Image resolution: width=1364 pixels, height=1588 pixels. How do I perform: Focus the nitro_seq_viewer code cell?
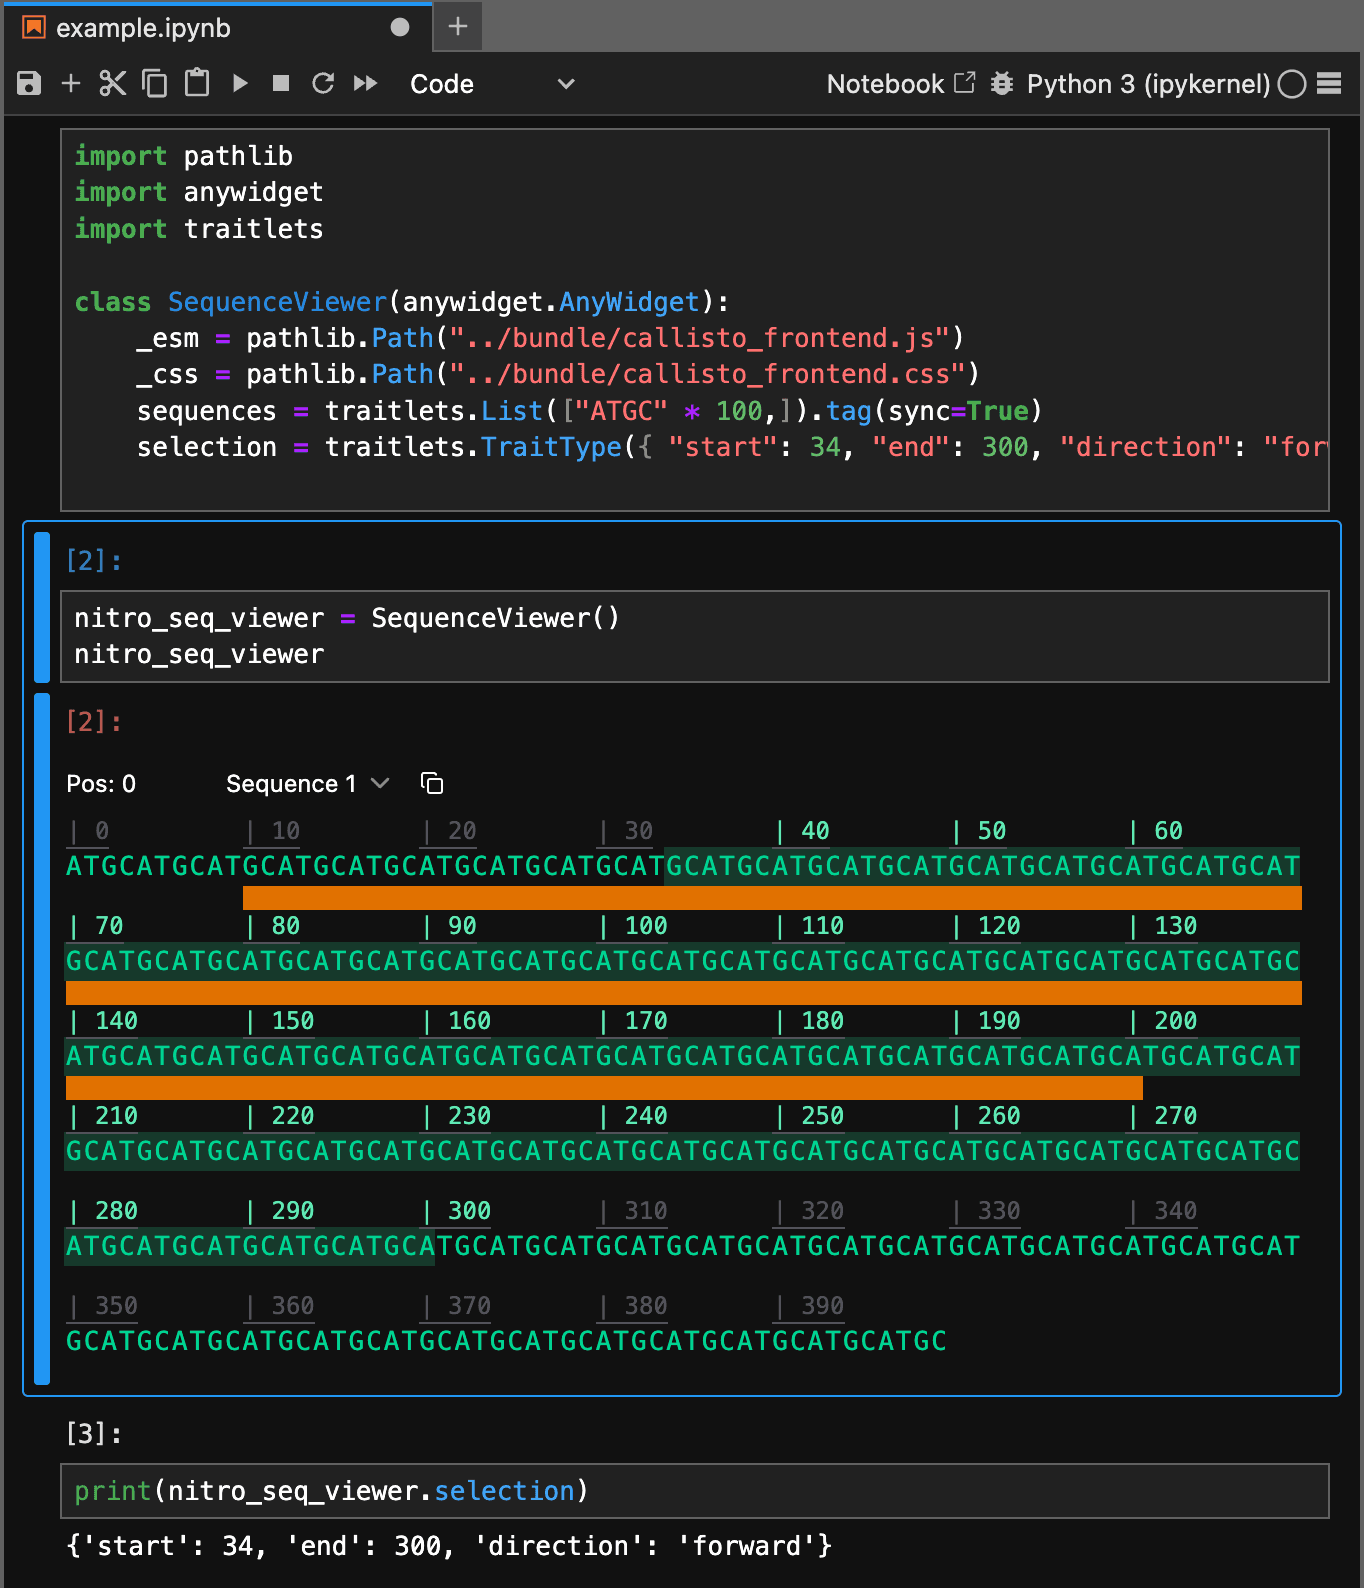pyautogui.click(x=695, y=637)
